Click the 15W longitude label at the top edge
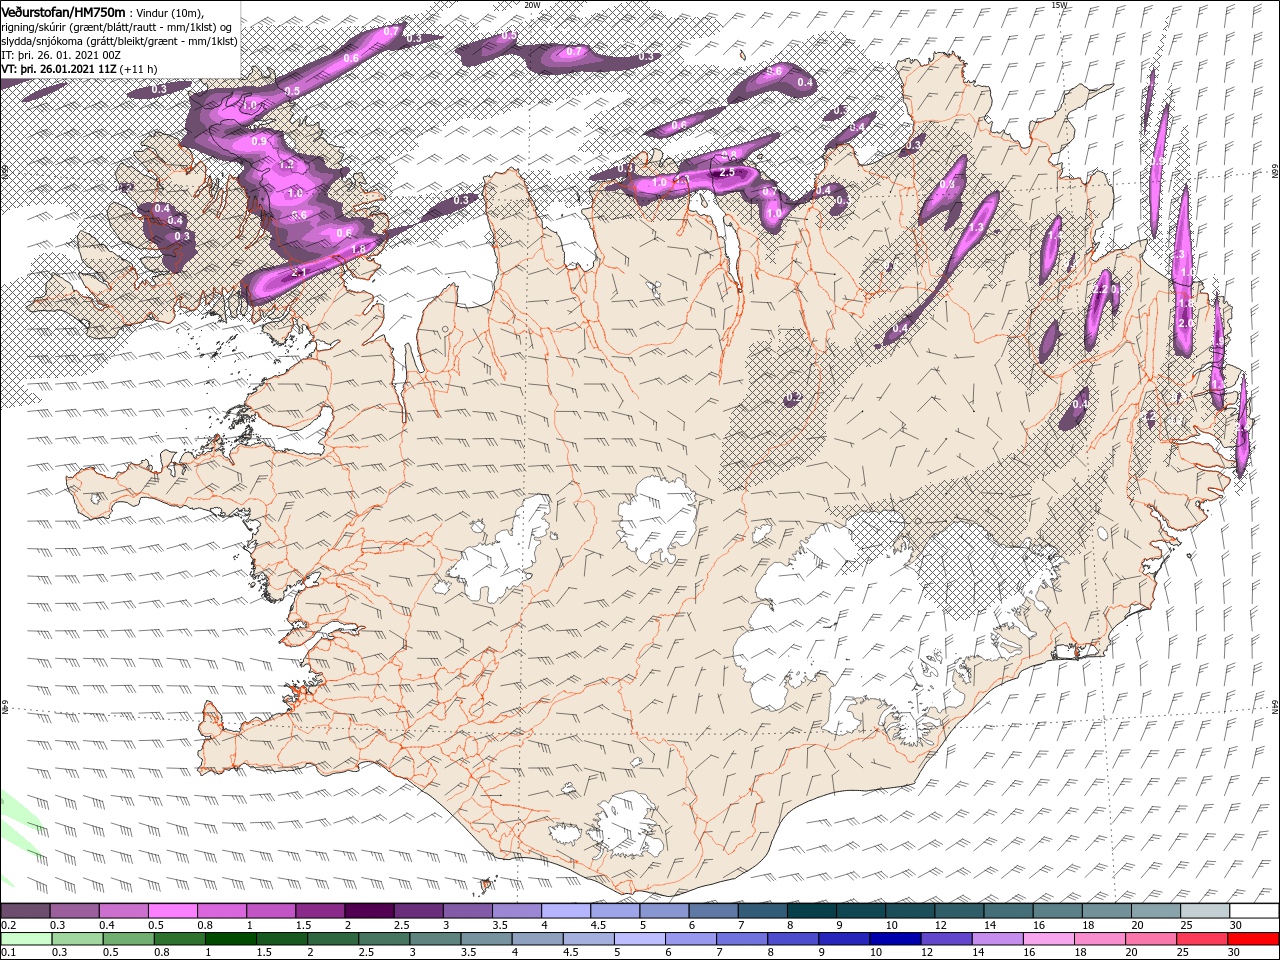Screen dimensions: 1280x960 click(x=1059, y=5)
